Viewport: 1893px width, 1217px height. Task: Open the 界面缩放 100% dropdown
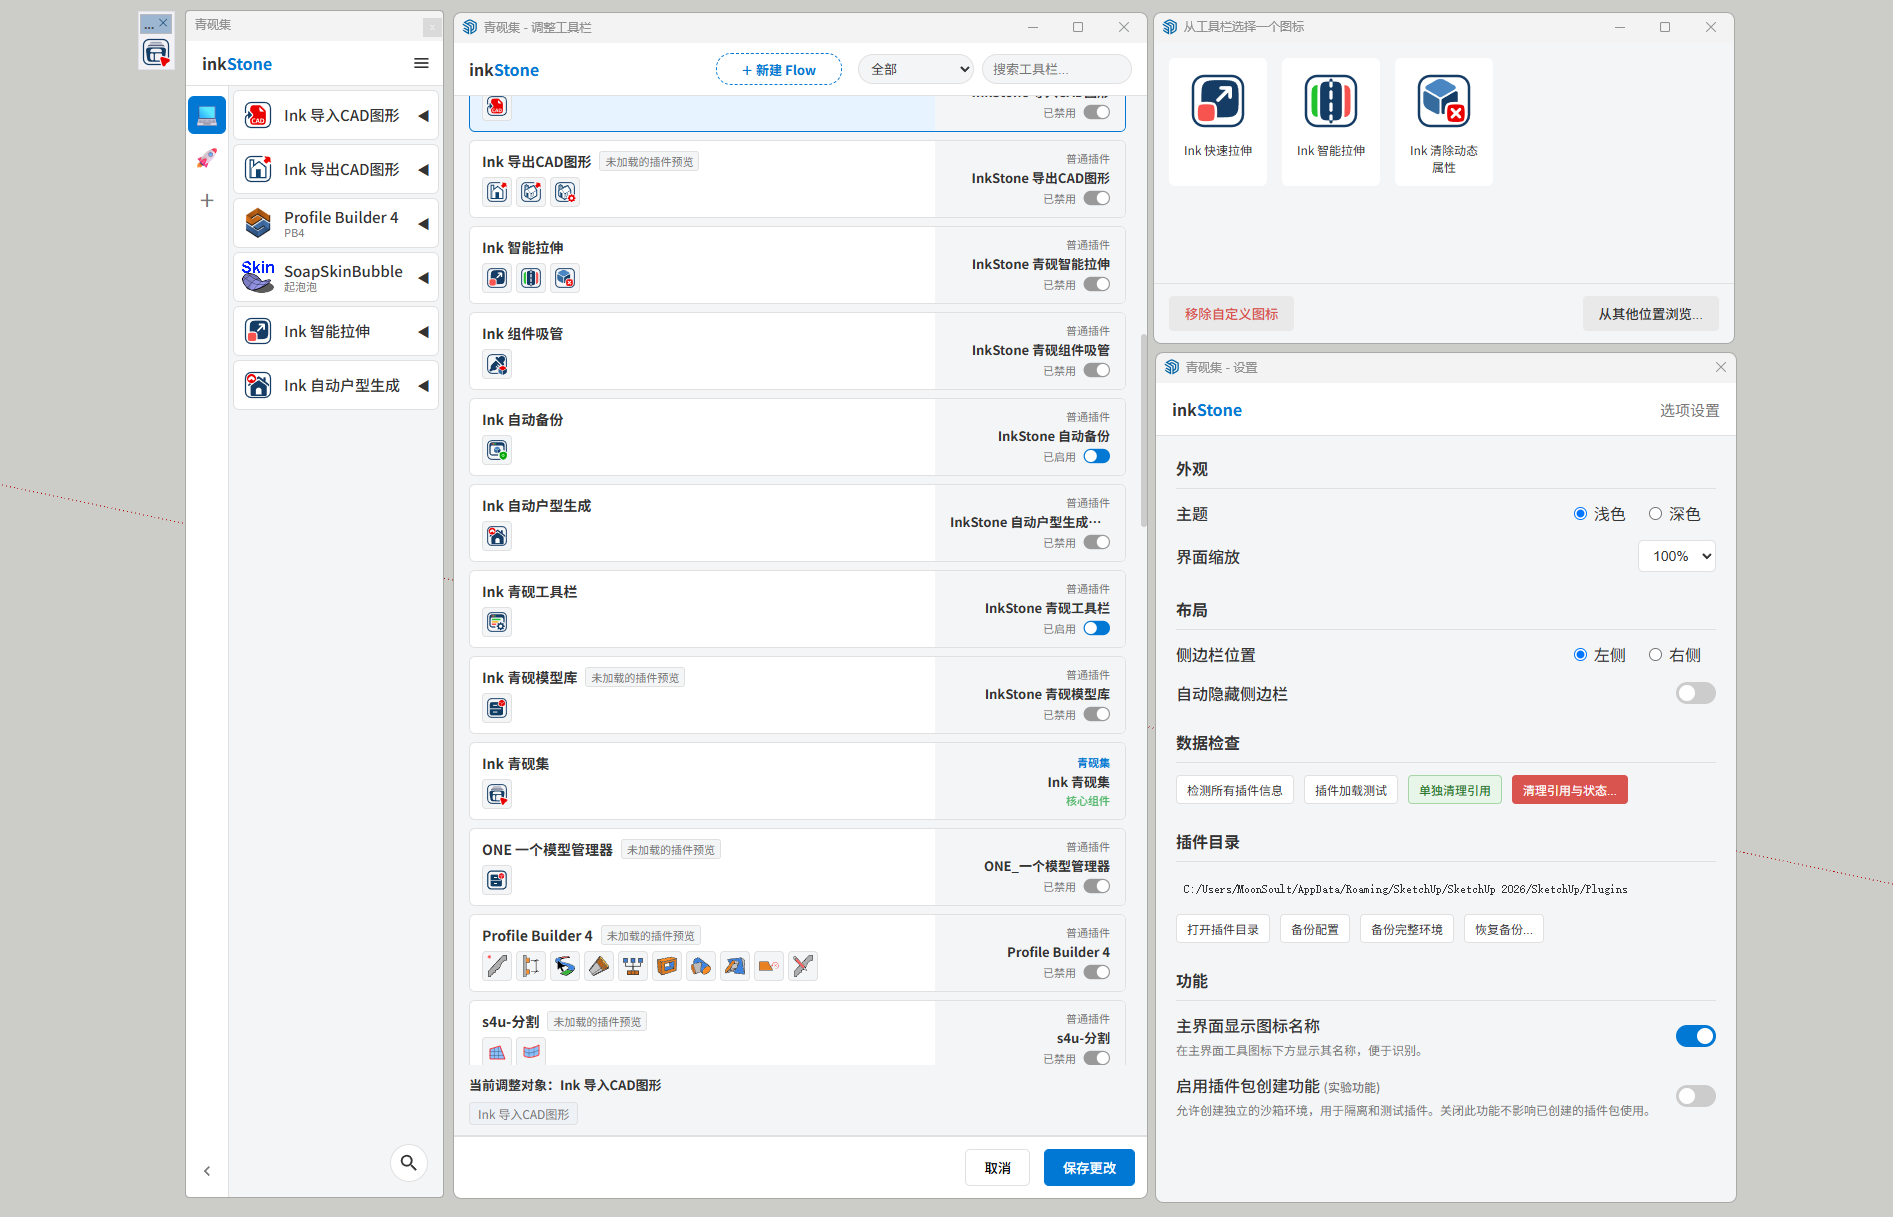[1676, 557]
